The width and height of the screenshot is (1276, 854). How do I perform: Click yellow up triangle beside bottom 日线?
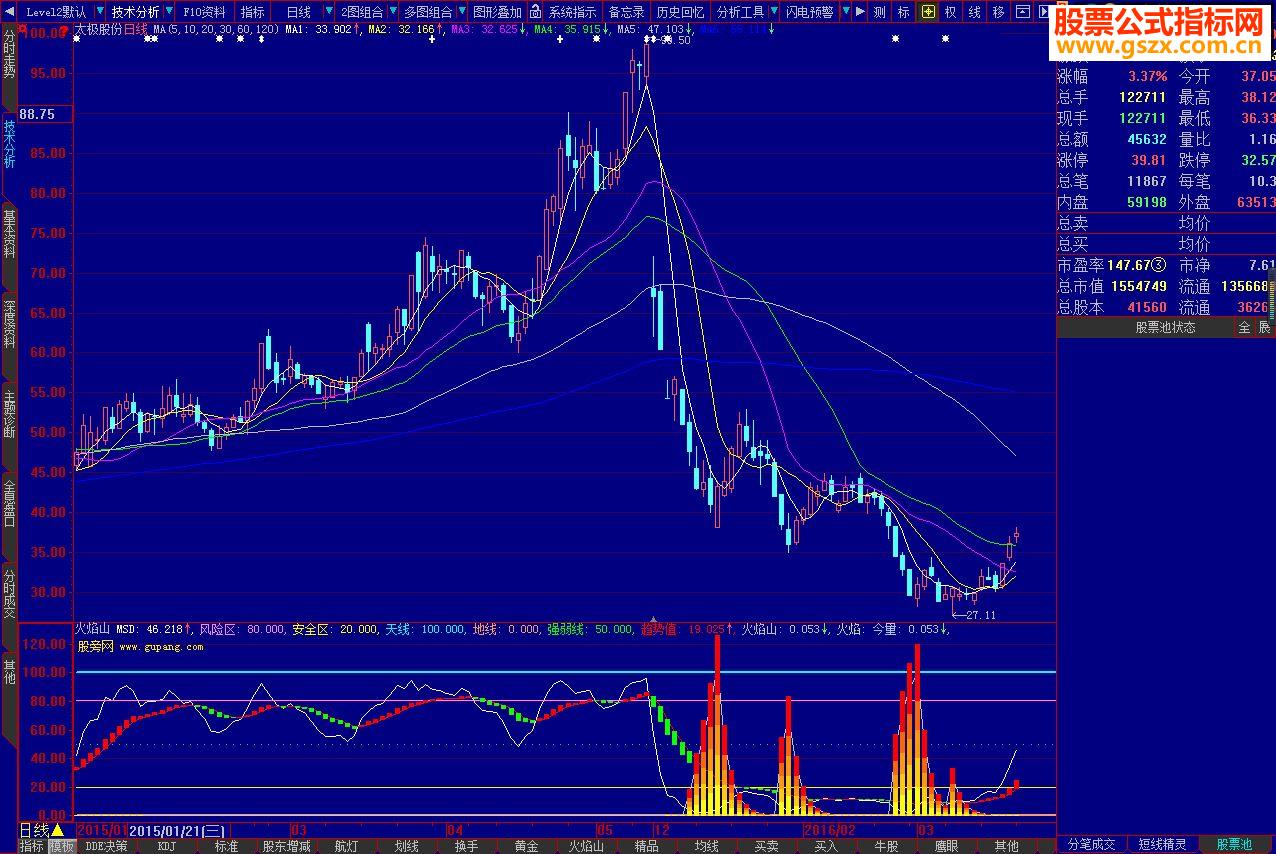59,830
